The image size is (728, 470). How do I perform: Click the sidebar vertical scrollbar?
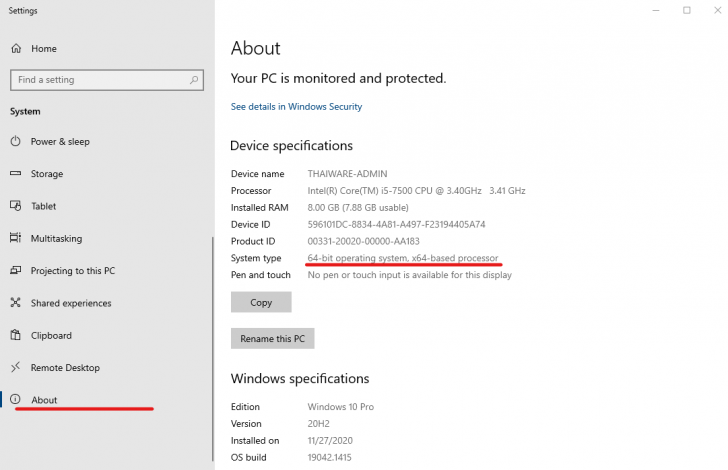213,348
